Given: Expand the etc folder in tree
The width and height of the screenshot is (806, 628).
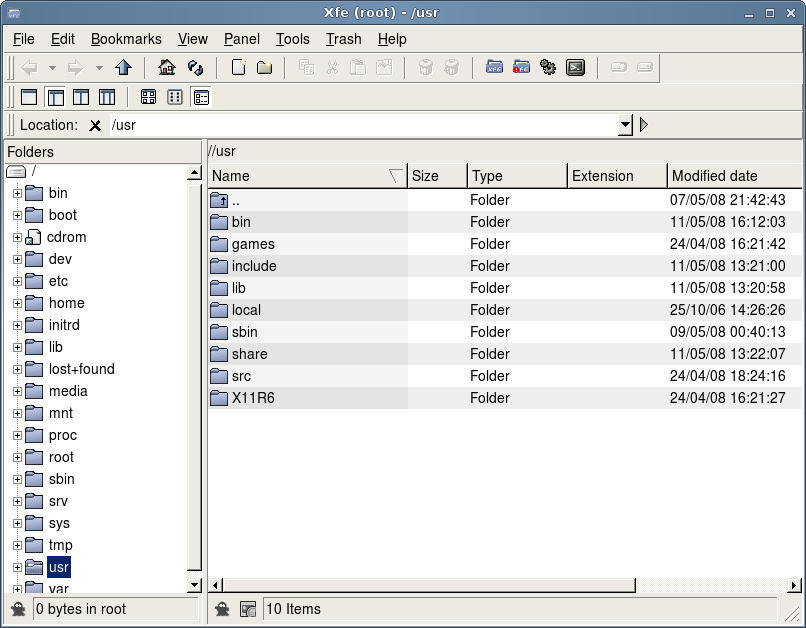Looking at the screenshot, I should tap(17, 282).
